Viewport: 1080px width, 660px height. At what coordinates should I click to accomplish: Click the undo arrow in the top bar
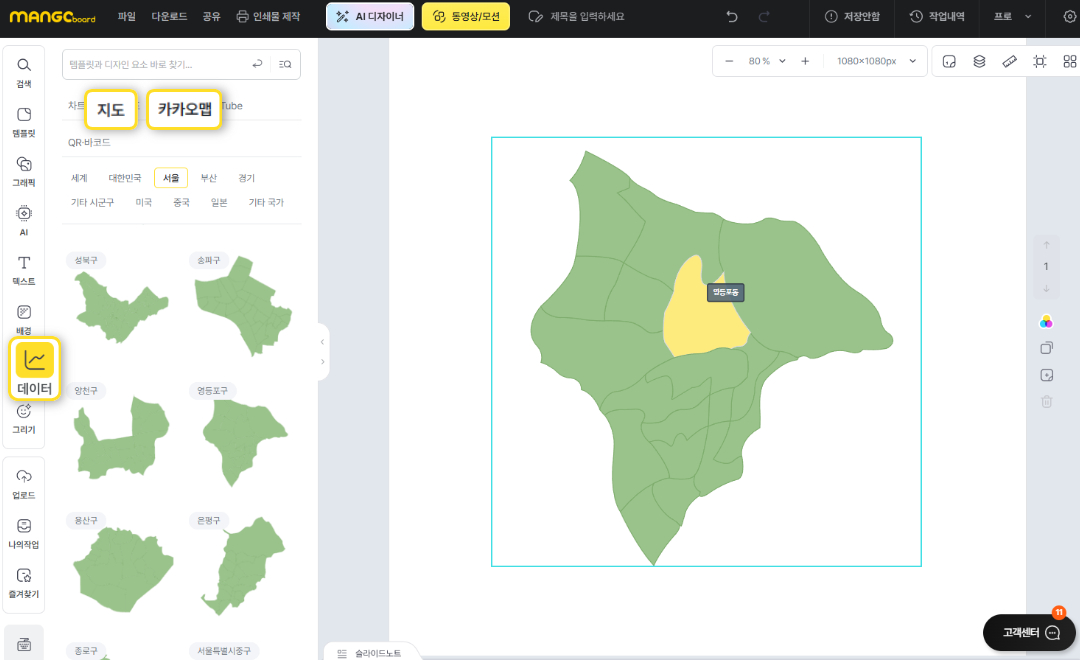click(732, 17)
